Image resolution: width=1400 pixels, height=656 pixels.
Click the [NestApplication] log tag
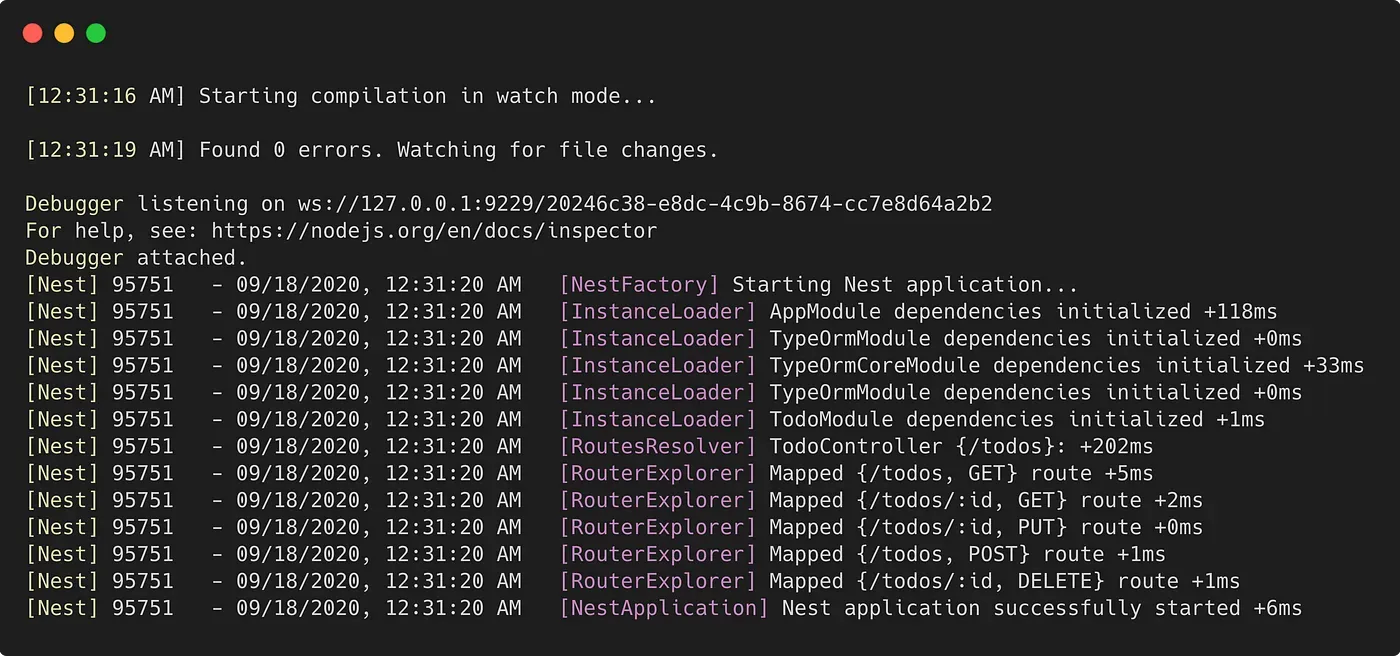coord(664,608)
